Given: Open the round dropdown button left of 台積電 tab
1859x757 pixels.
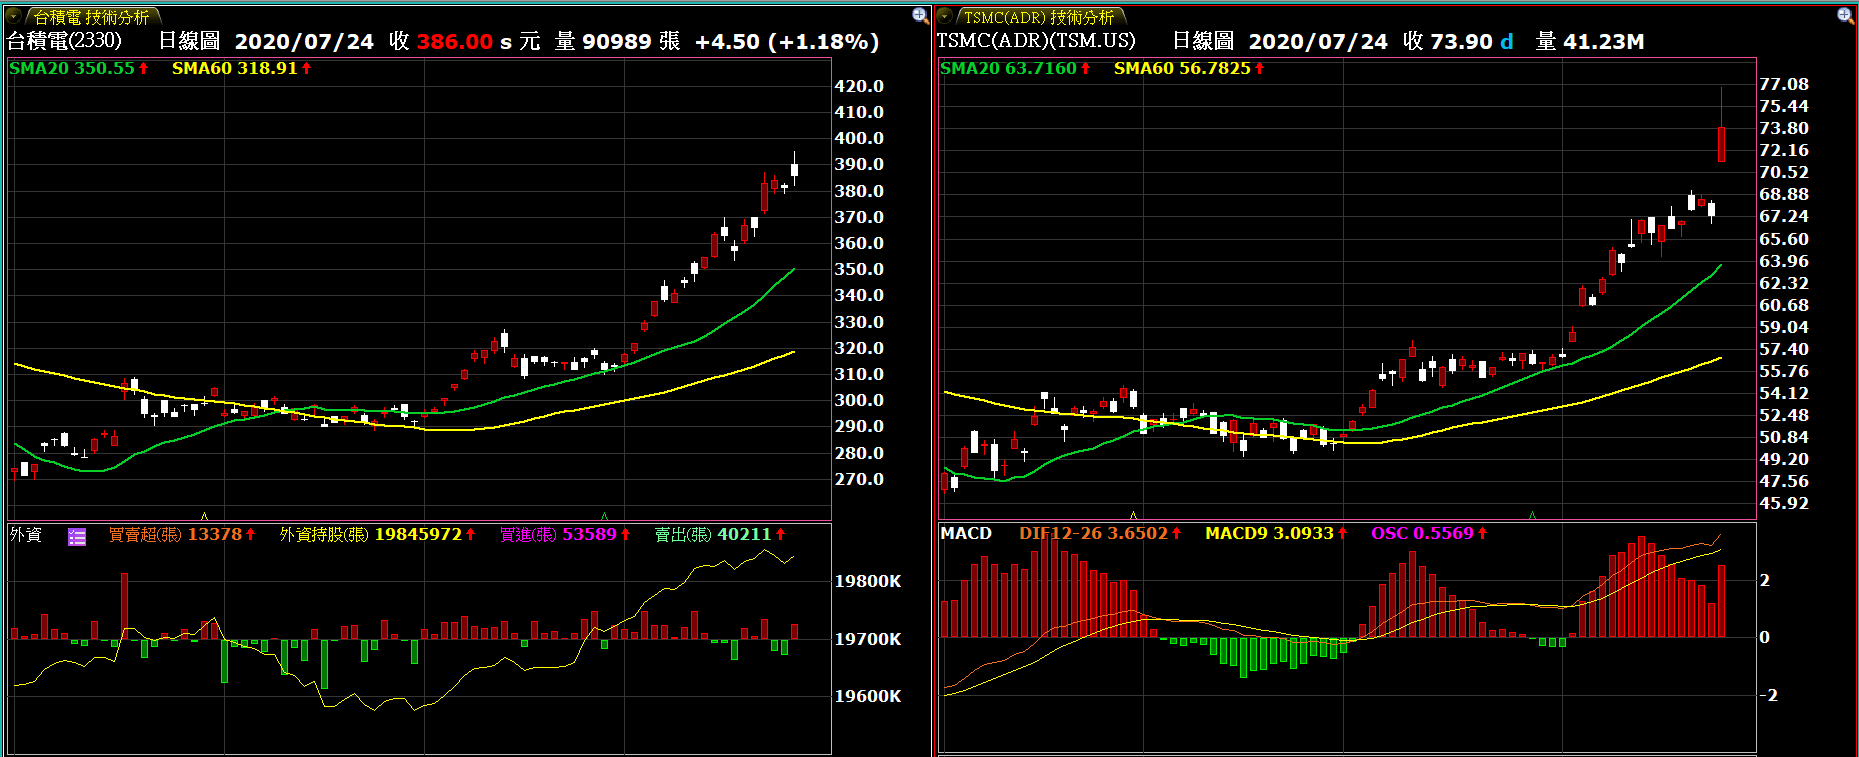Looking at the screenshot, I should 14,16.
